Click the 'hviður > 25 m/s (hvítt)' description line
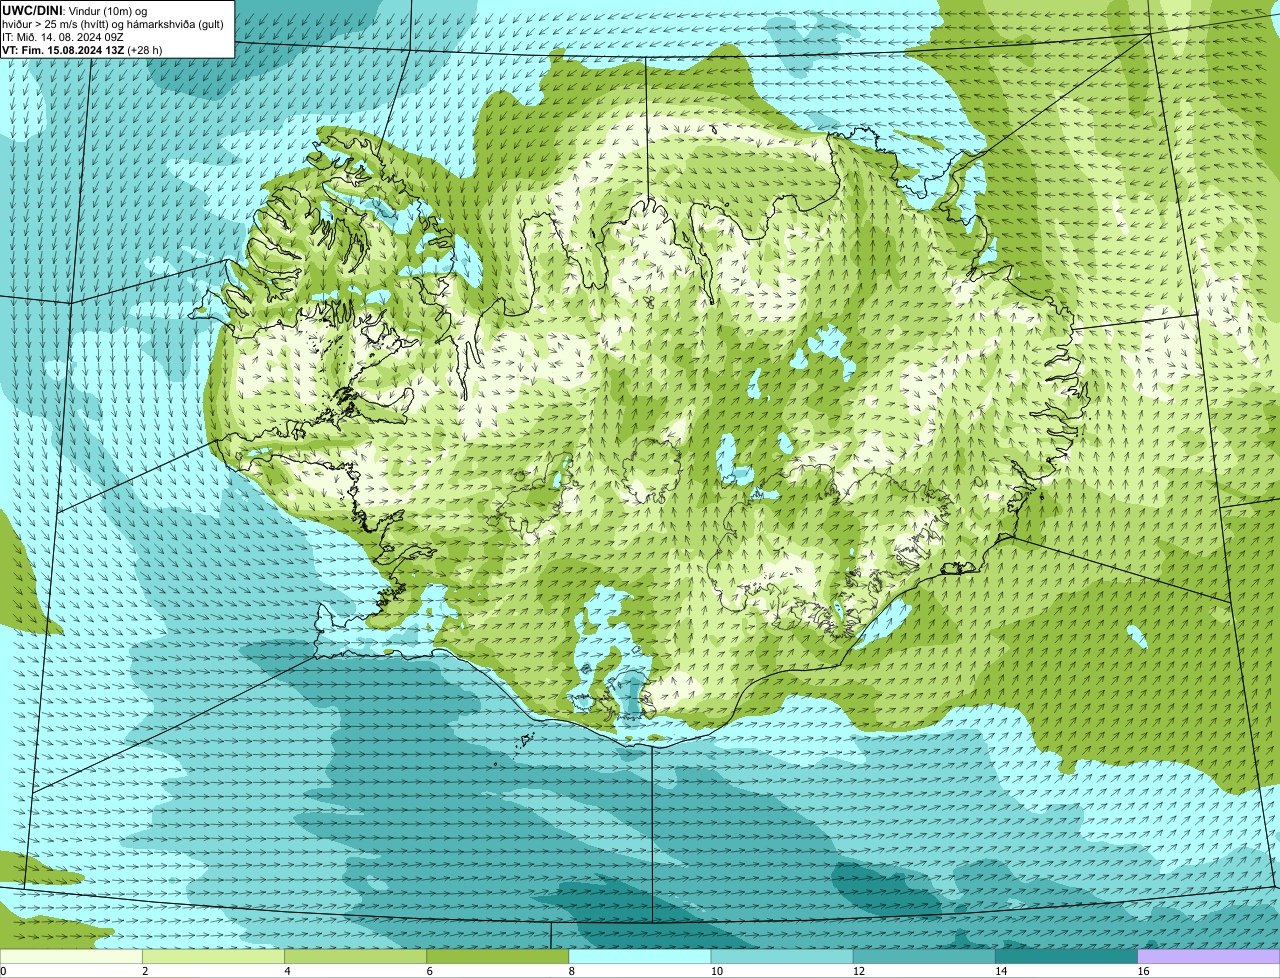 pos(113,23)
